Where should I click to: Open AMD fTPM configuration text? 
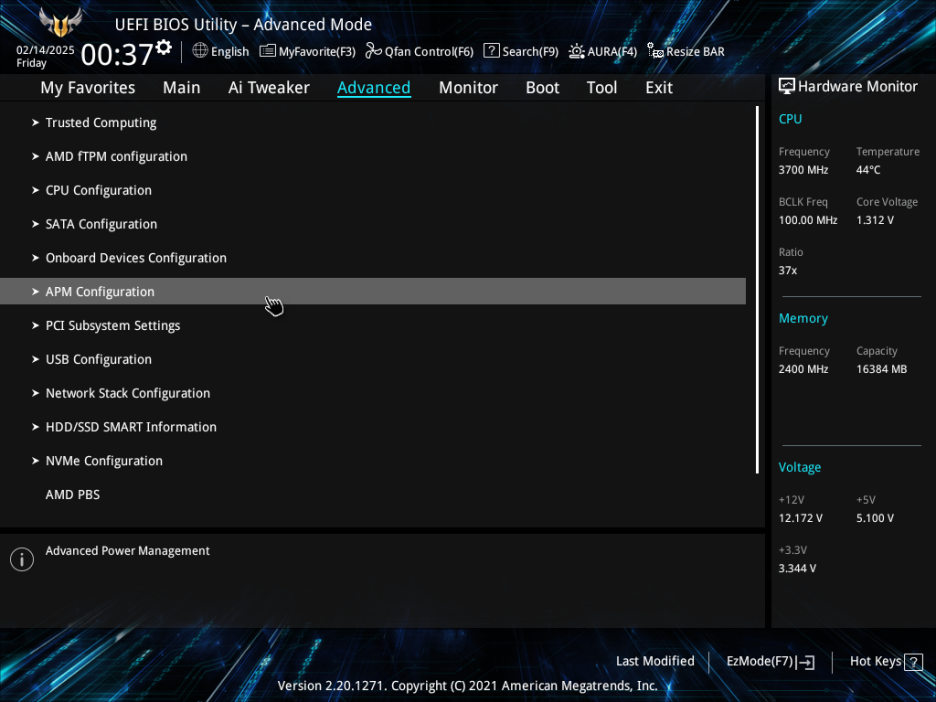116,156
